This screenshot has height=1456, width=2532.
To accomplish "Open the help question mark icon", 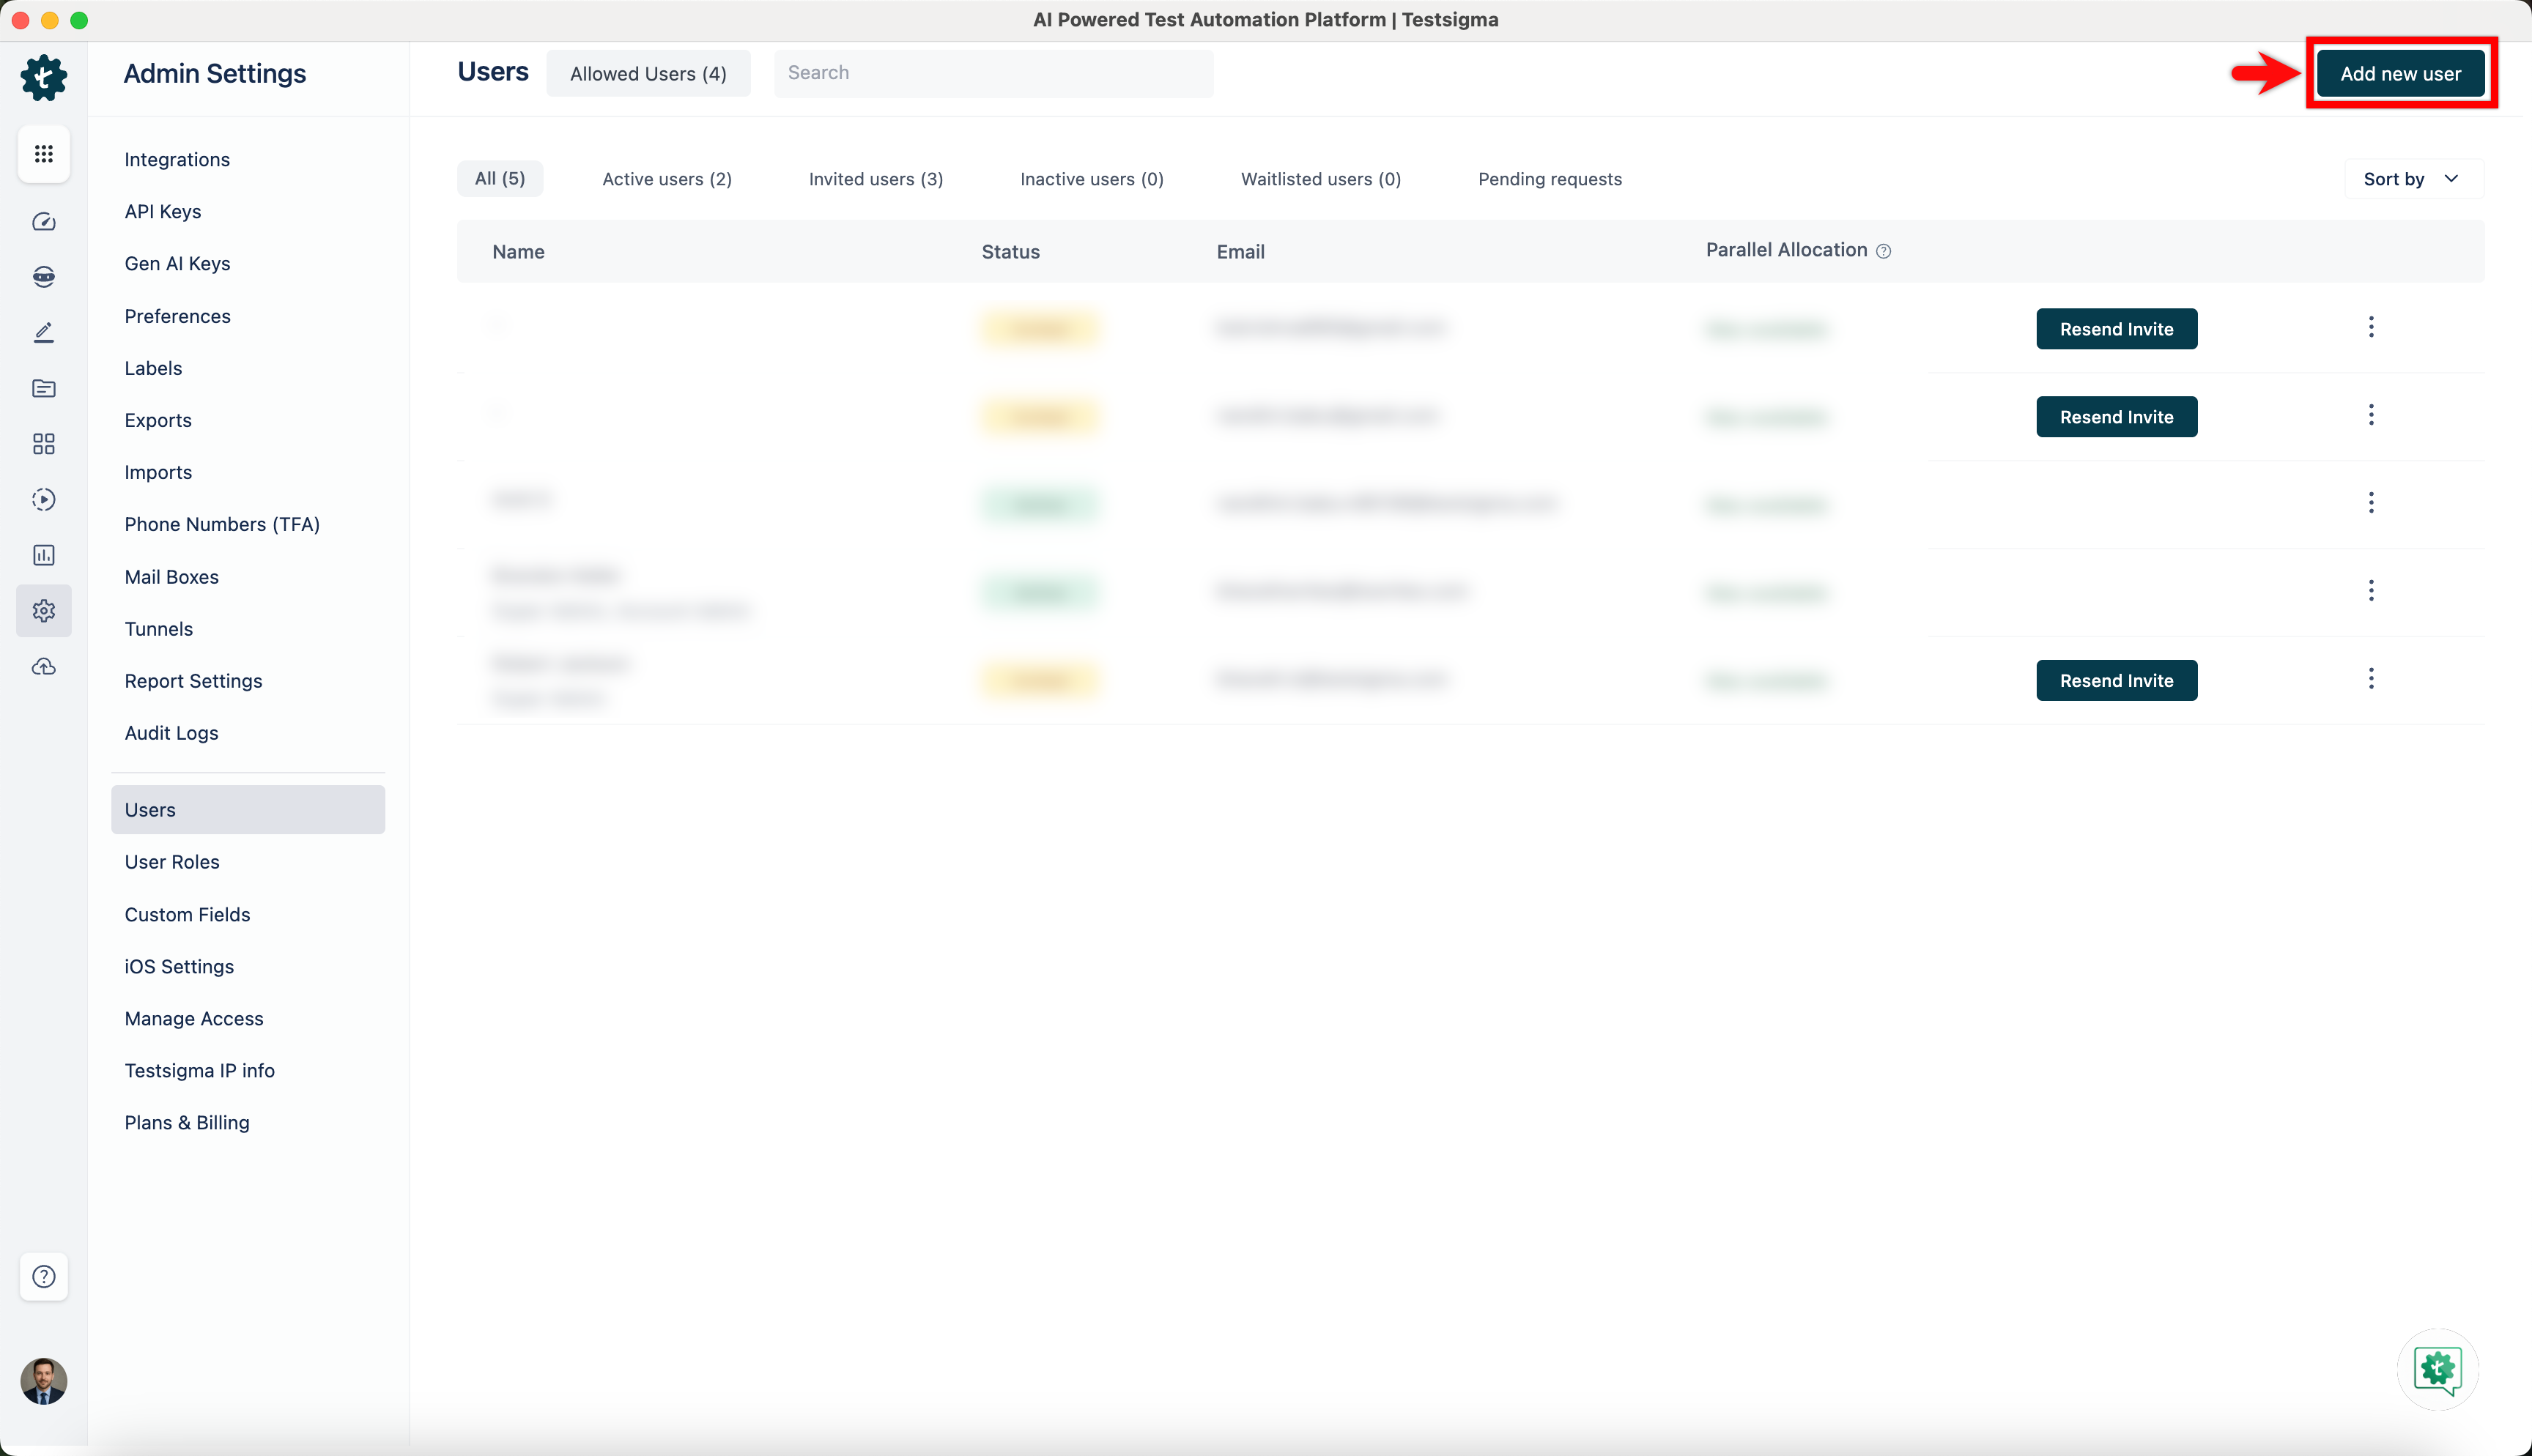I will click(43, 1276).
